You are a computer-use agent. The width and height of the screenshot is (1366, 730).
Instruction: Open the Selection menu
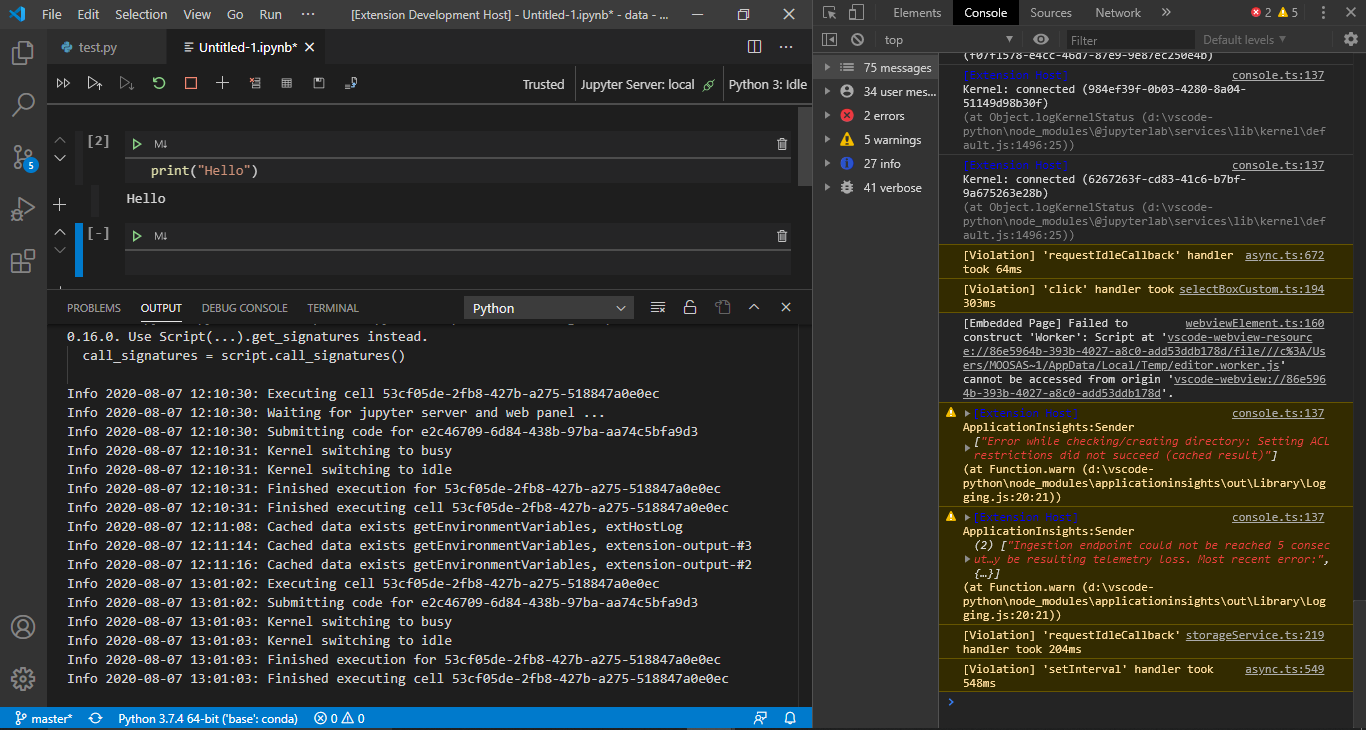141,15
